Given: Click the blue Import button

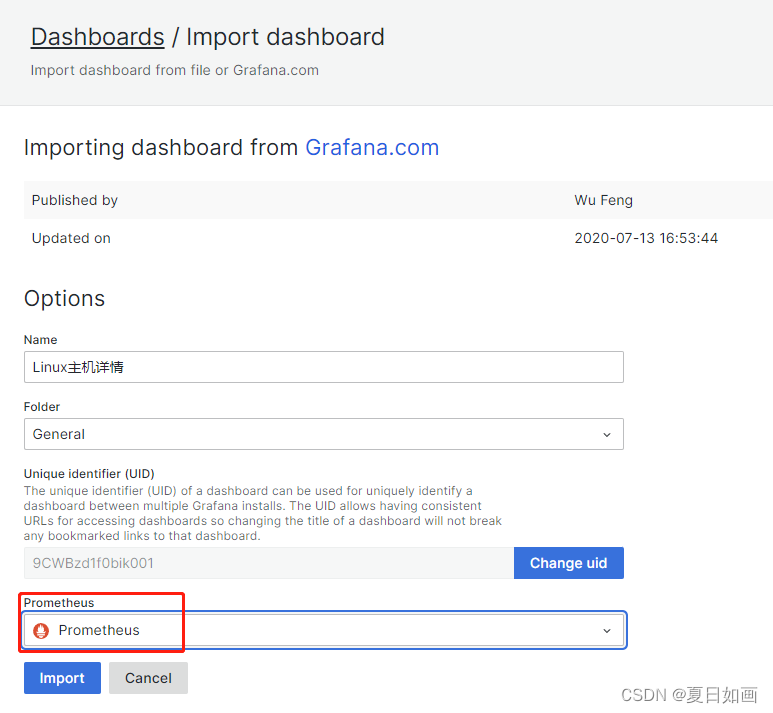Looking at the screenshot, I should click(62, 678).
